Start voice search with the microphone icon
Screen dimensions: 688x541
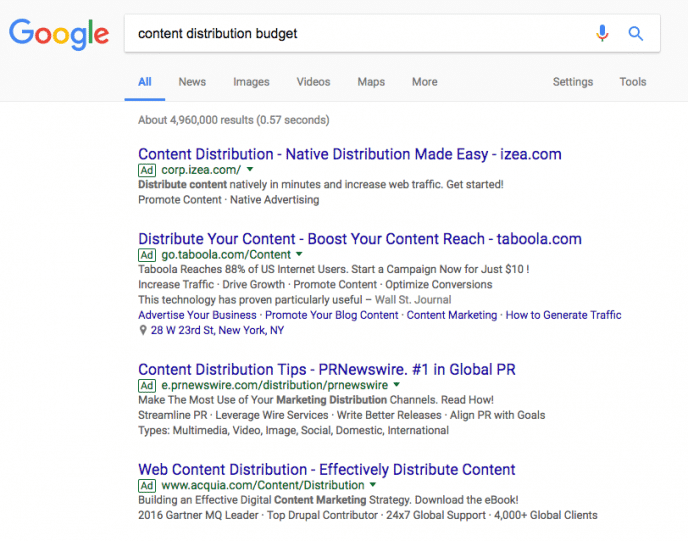pyautogui.click(x=602, y=33)
